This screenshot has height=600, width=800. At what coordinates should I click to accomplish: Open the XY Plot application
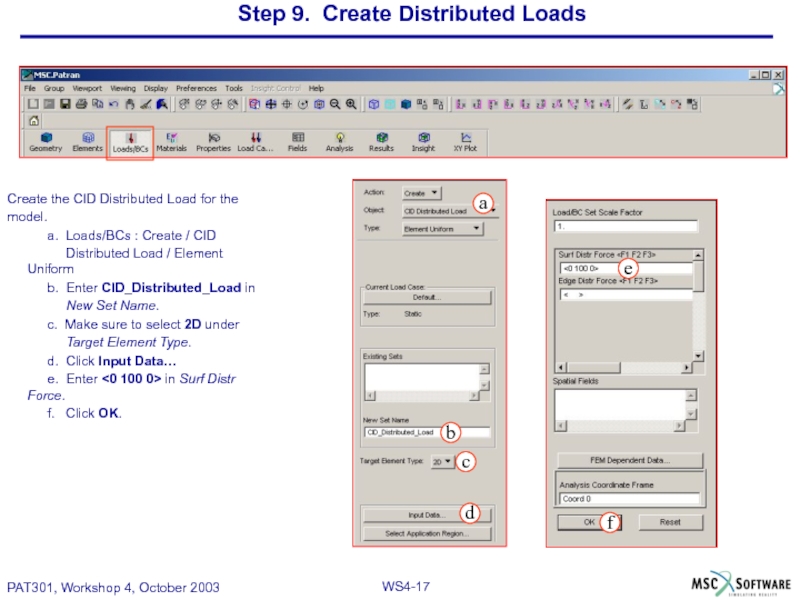[x=465, y=142]
